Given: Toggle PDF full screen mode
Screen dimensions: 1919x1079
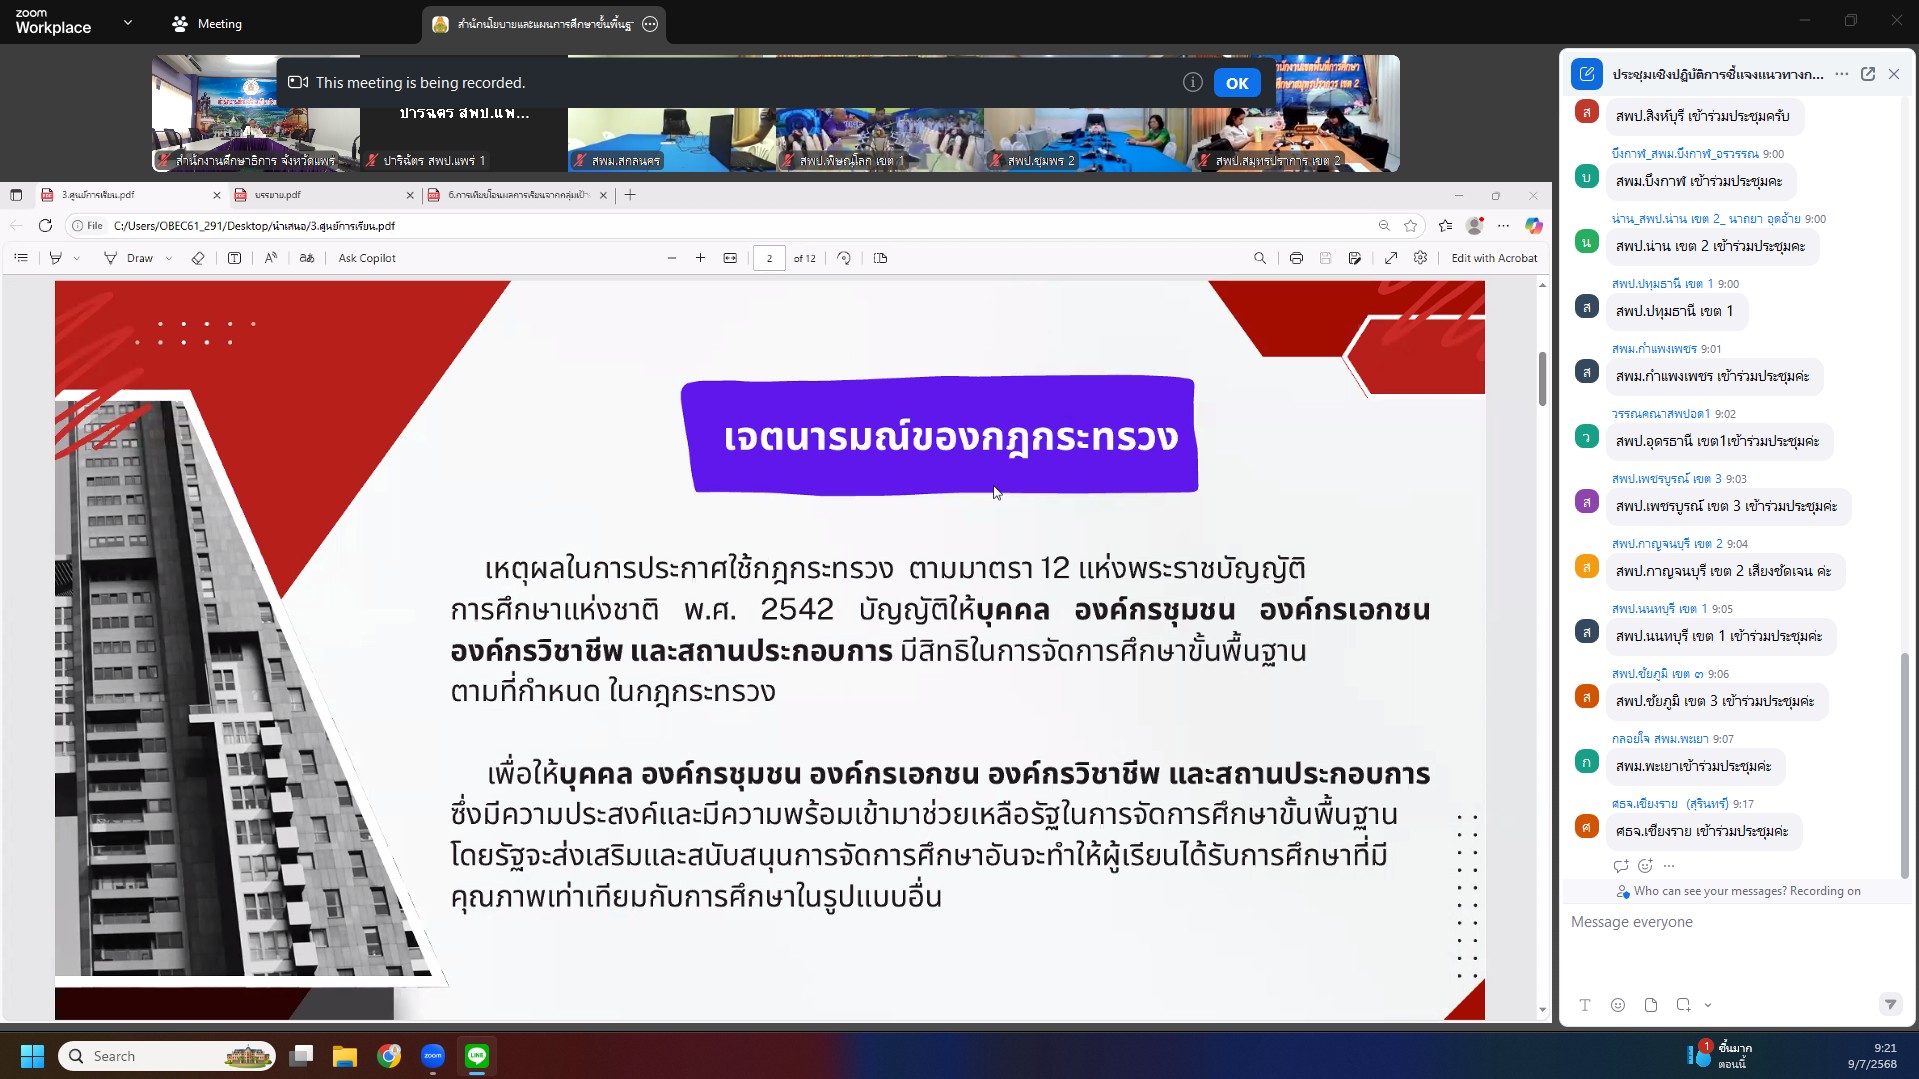Looking at the screenshot, I should coord(1391,258).
